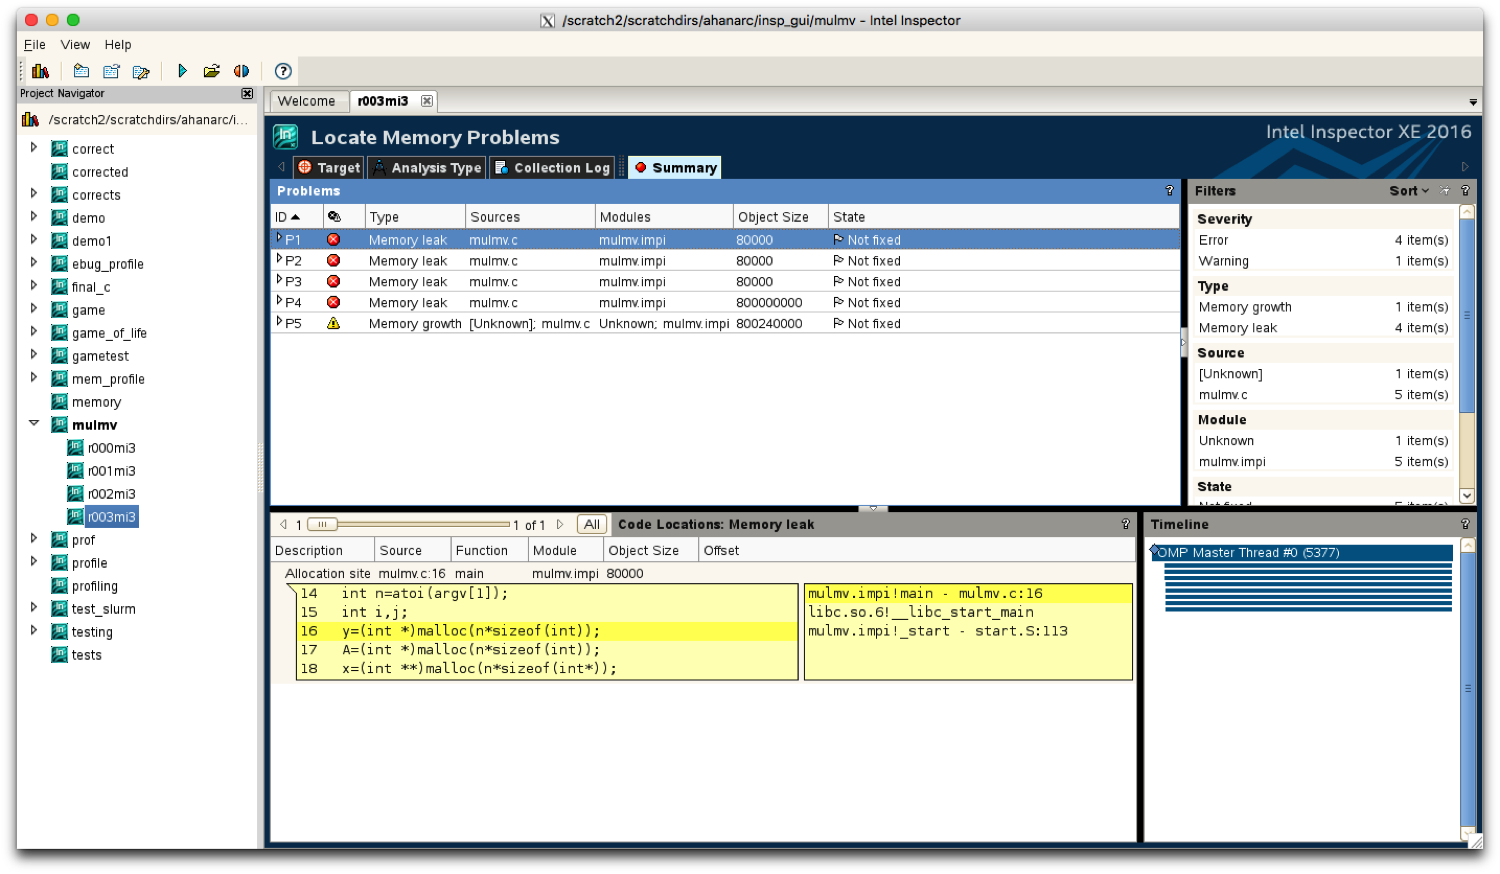Click the Compare Results toolbar icon
Image resolution: width=1500 pixels, height=874 pixels.
pyautogui.click(x=240, y=70)
